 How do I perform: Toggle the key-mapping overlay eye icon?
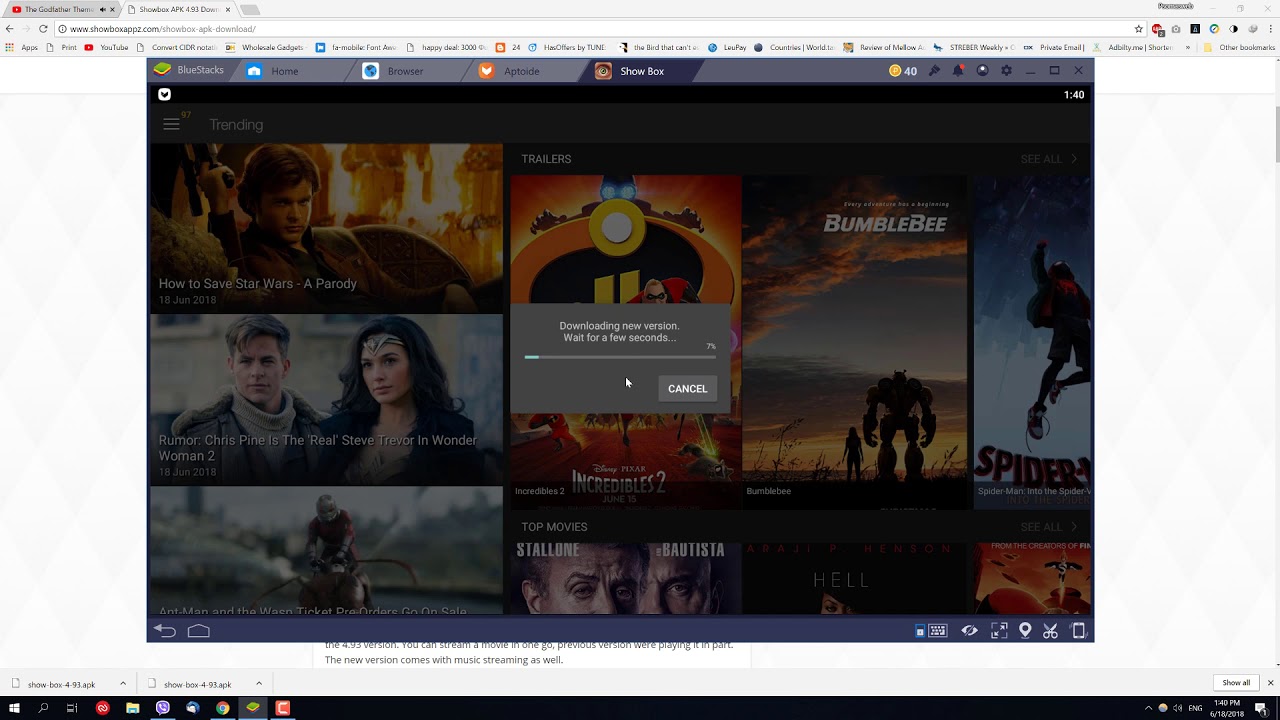969,631
